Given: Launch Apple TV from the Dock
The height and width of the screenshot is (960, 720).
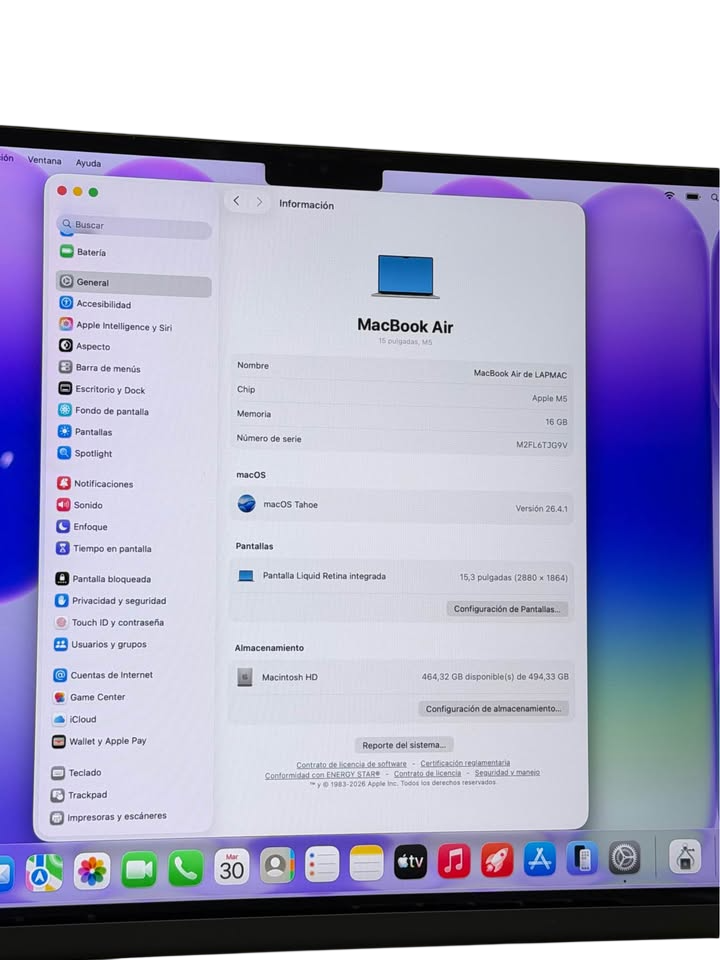Looking at the screenshot, I should point(410,861).
